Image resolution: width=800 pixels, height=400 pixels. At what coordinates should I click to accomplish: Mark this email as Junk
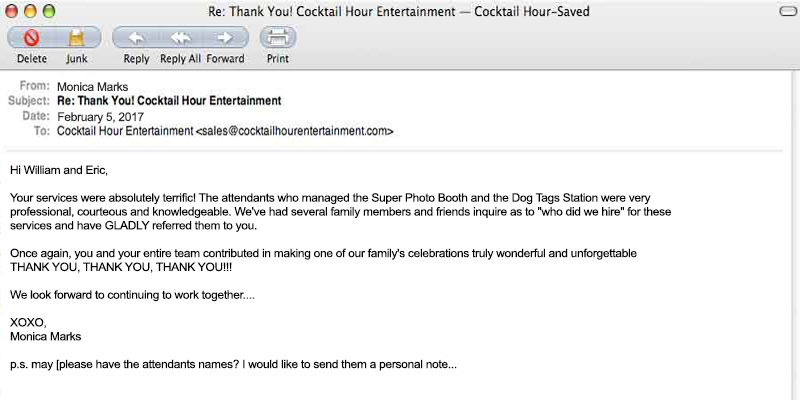76,39
